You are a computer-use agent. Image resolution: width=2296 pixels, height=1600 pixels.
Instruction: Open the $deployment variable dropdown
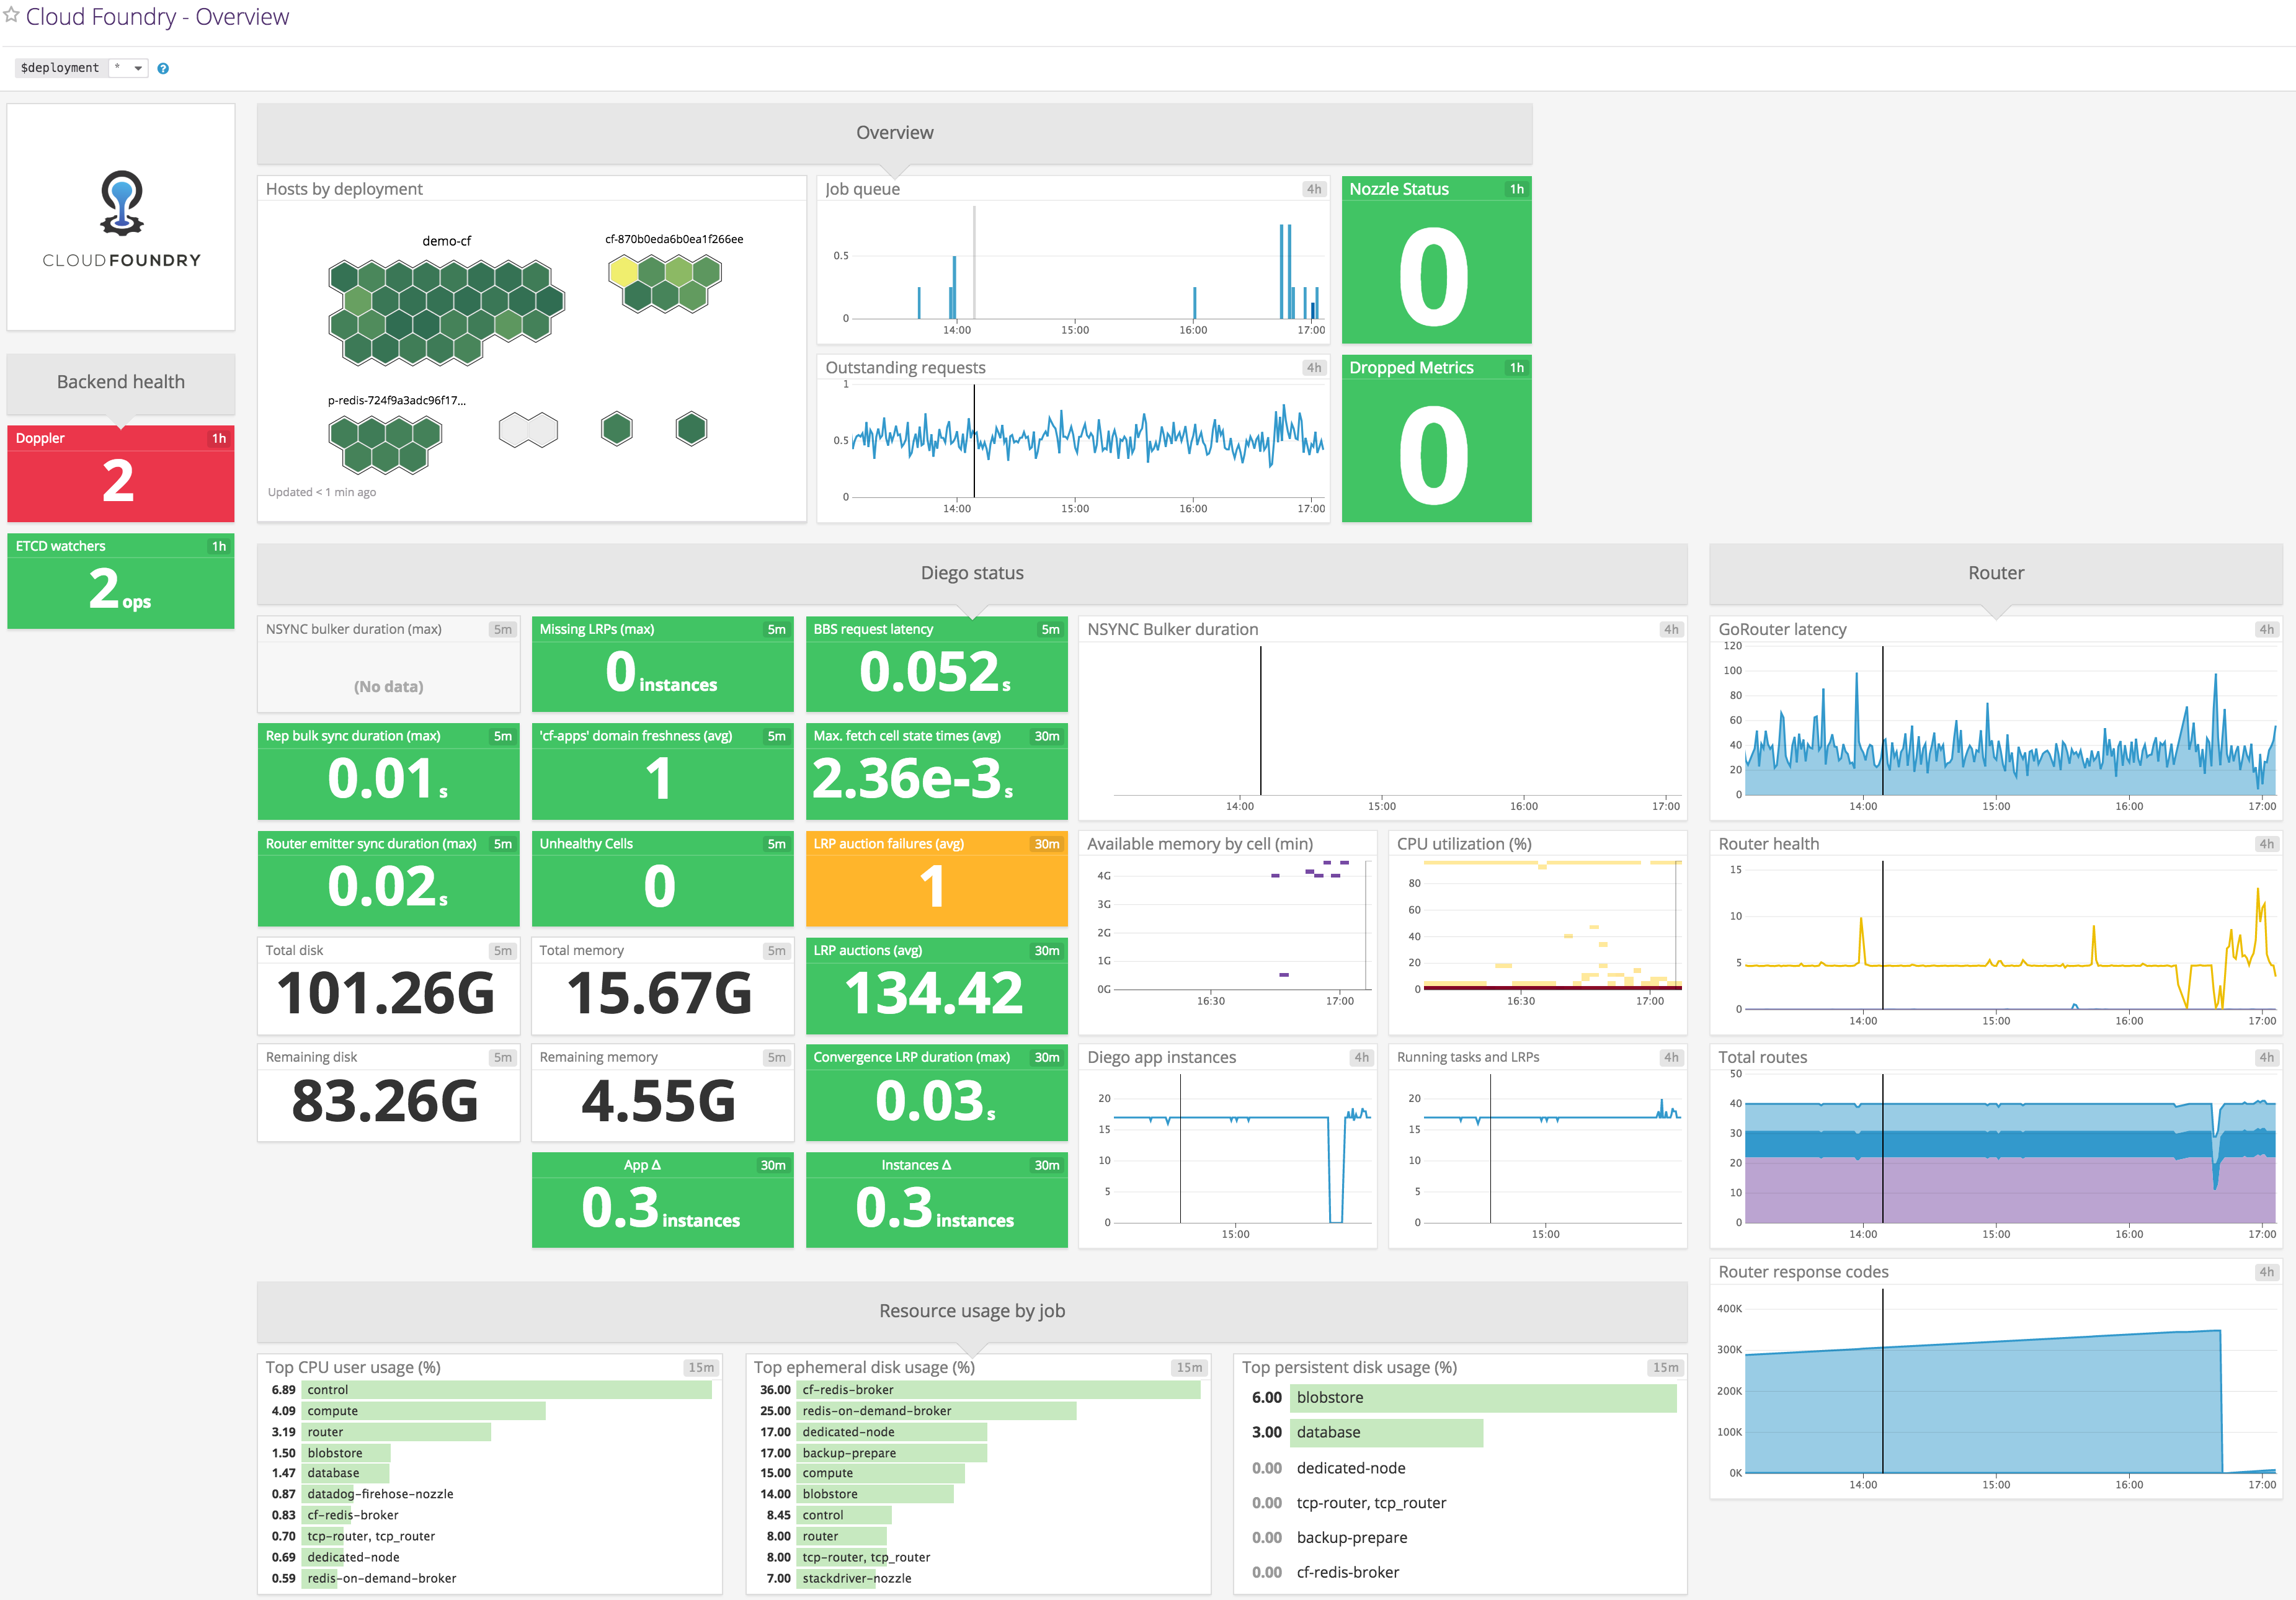pyautogui.click(x=128, y=67)
